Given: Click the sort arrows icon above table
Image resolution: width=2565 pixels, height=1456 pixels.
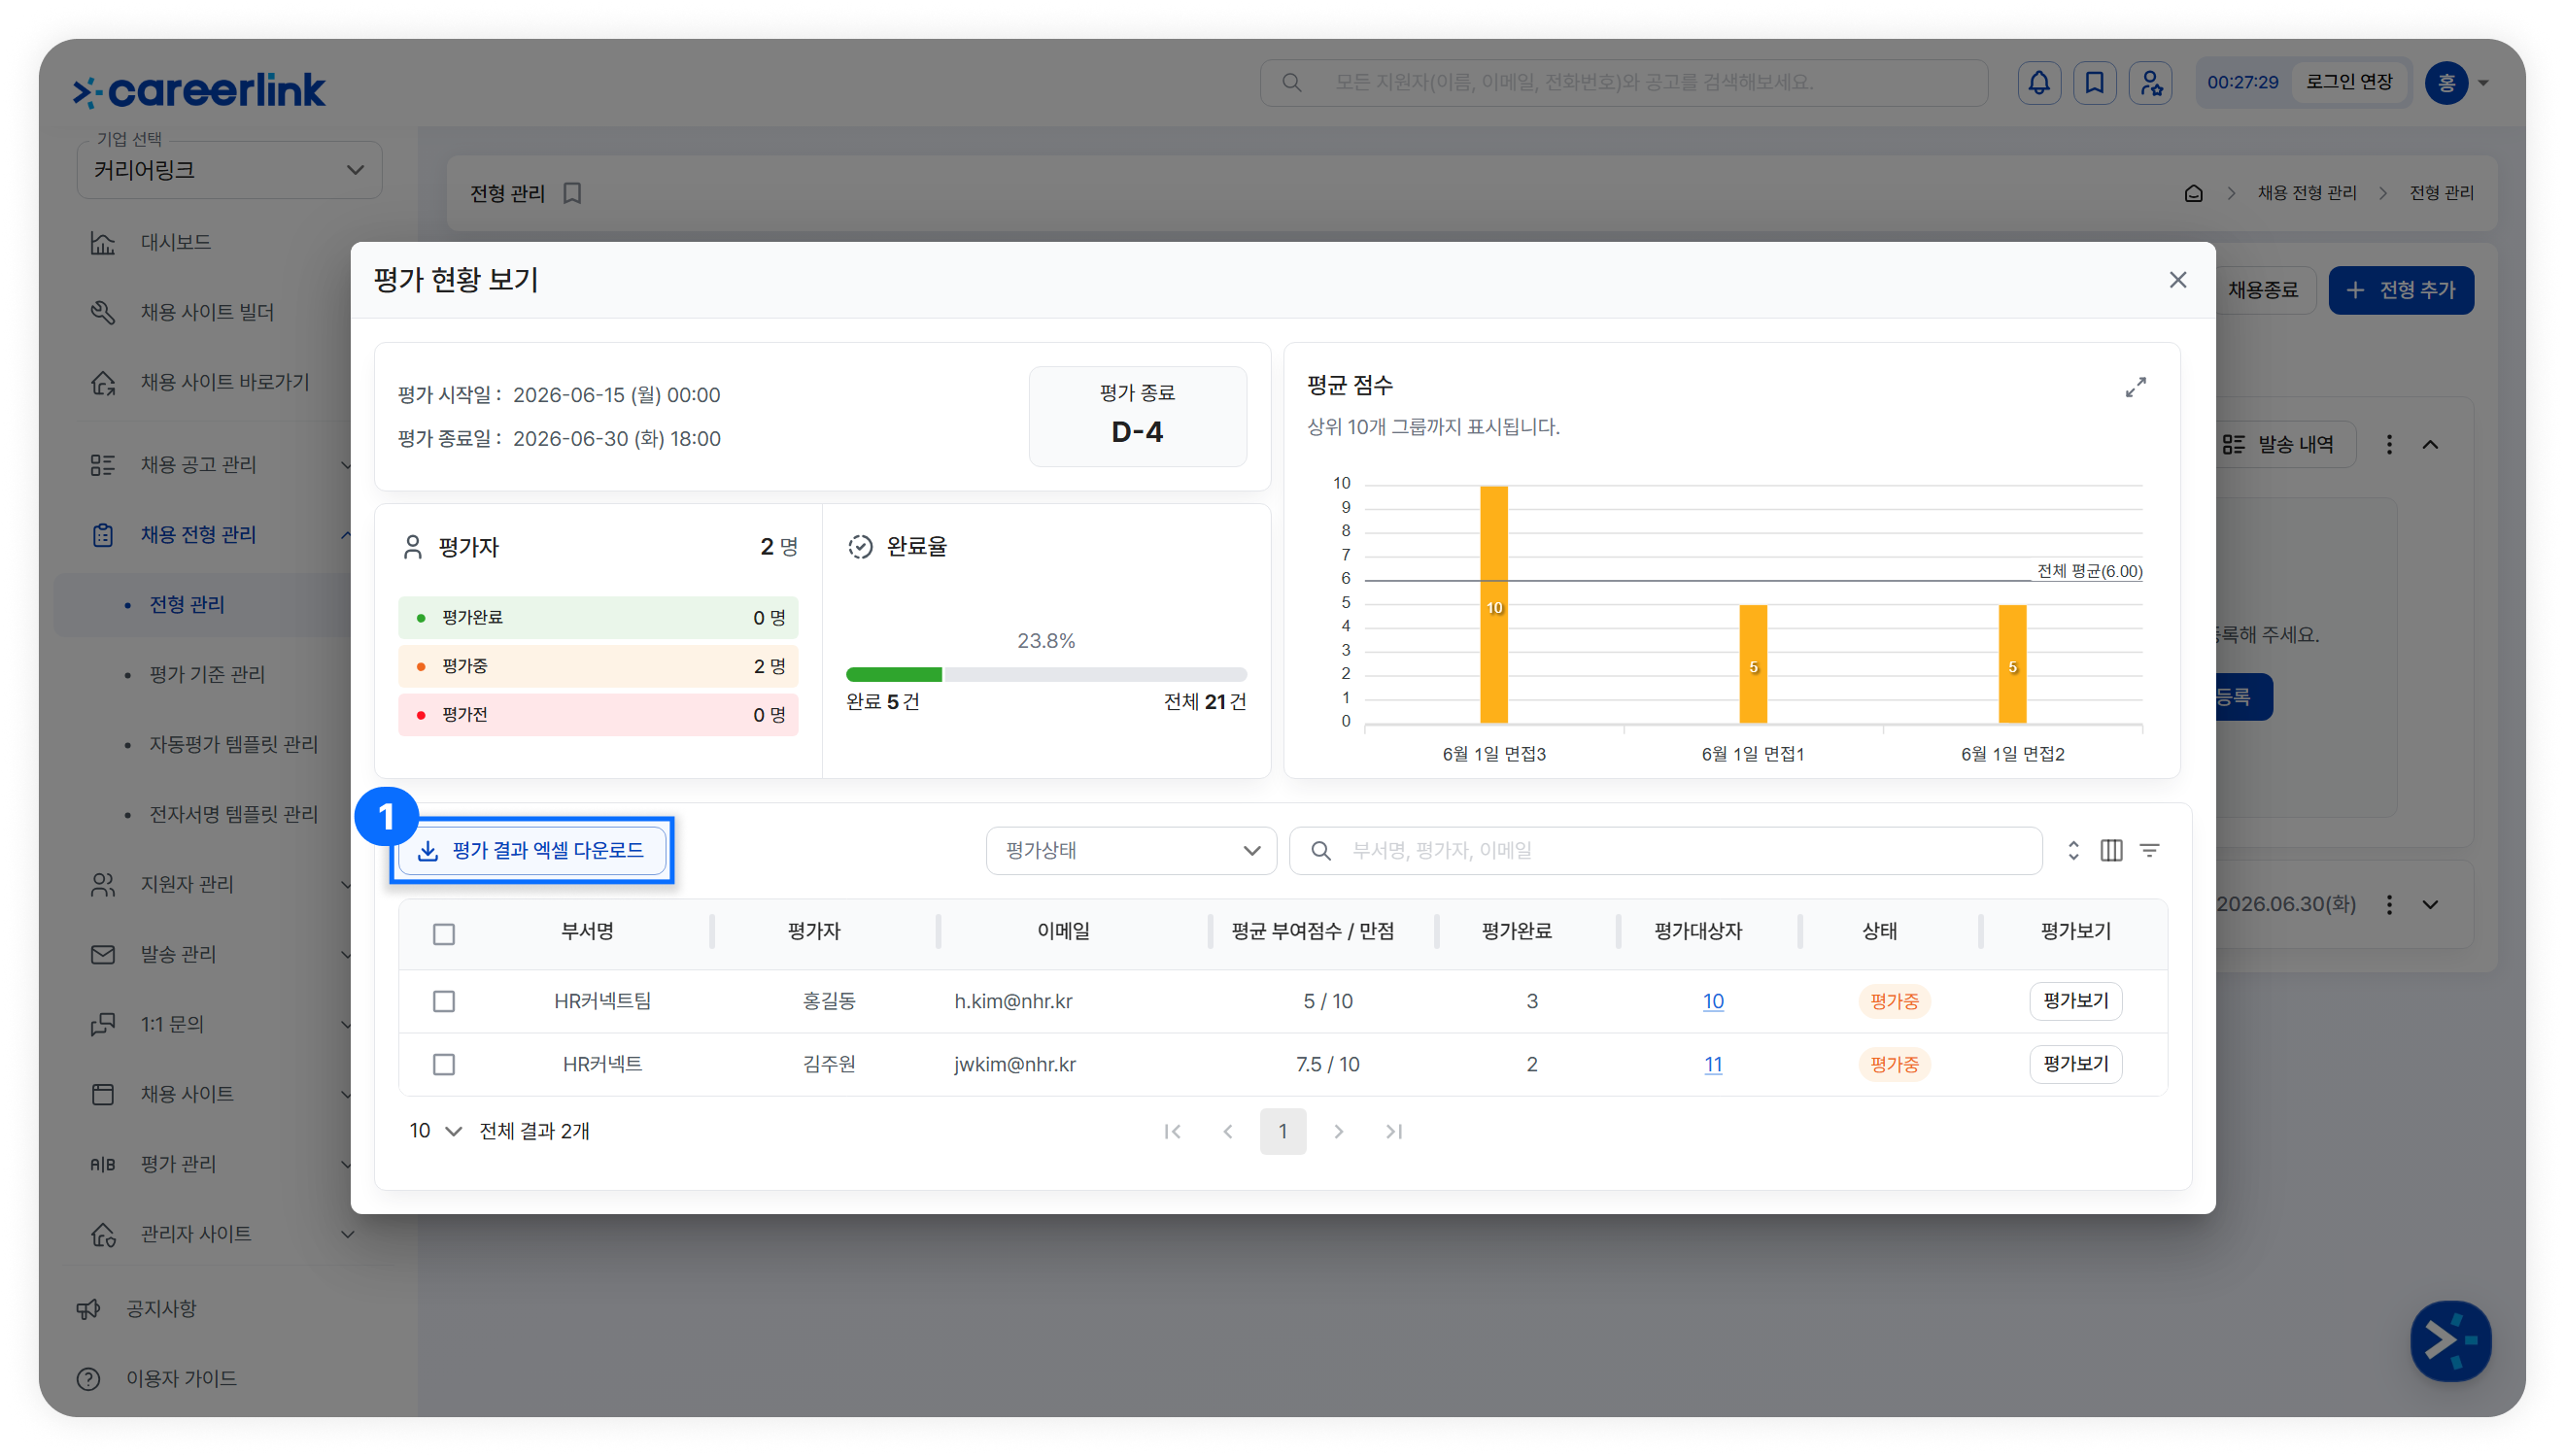Looking at the screenshot, I should (x=2074, y=850).
